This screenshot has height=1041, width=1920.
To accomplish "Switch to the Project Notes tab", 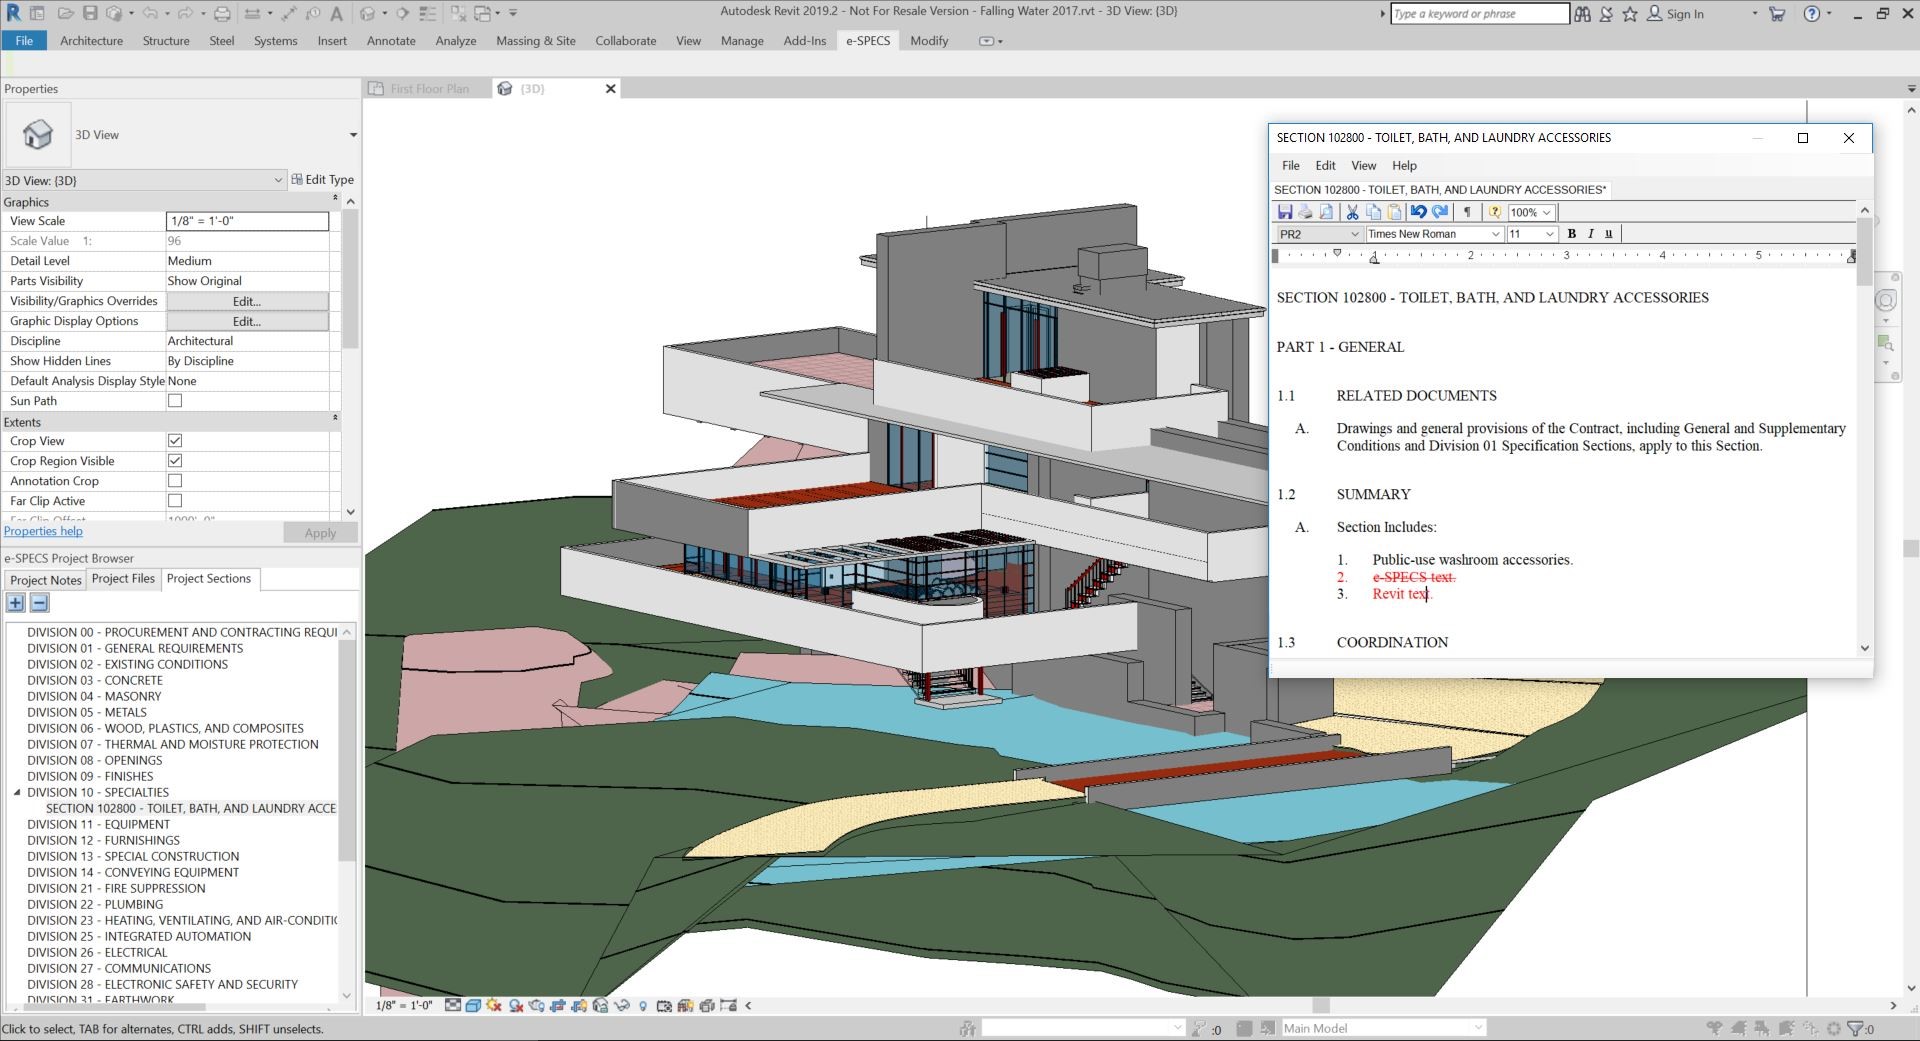I will 46,580.
